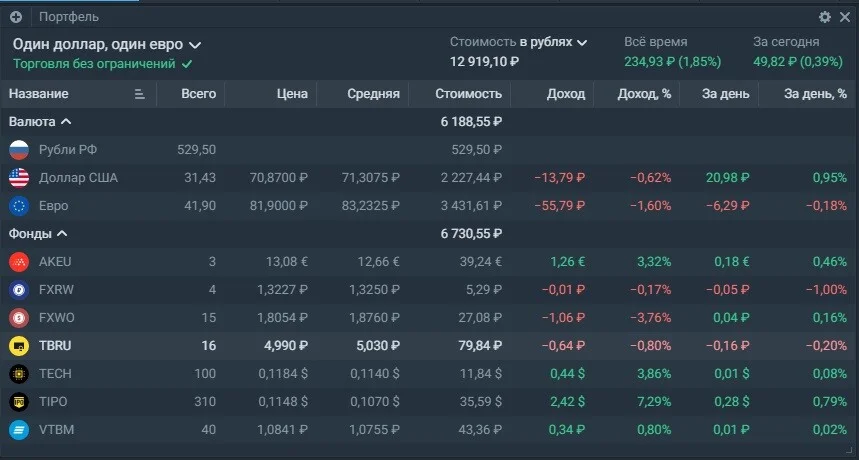Select the Портфель tab title
The height and width of the screenshot is (460, 859).
coord(69,17)
